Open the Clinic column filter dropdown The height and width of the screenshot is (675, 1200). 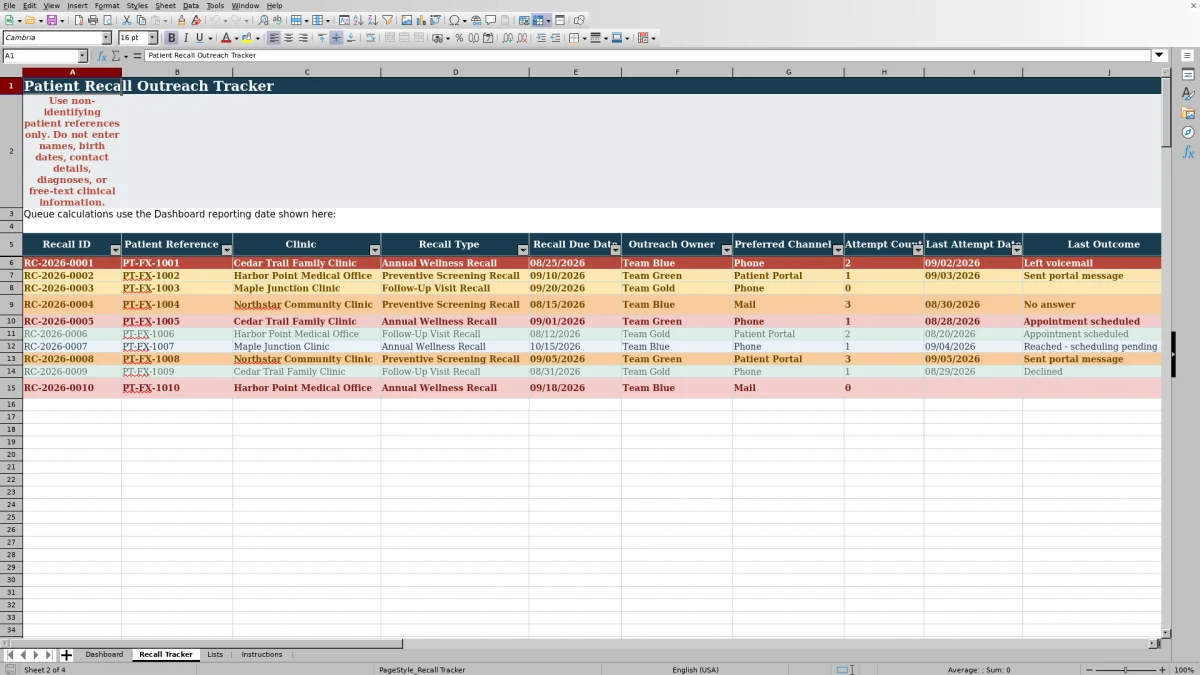point(375,250)
